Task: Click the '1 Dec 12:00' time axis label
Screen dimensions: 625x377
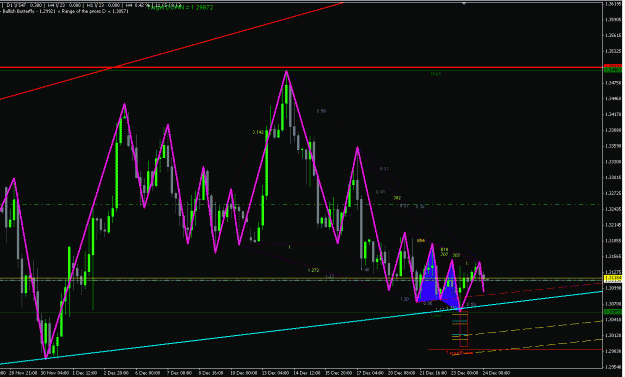Action: [x=85, y=373]
